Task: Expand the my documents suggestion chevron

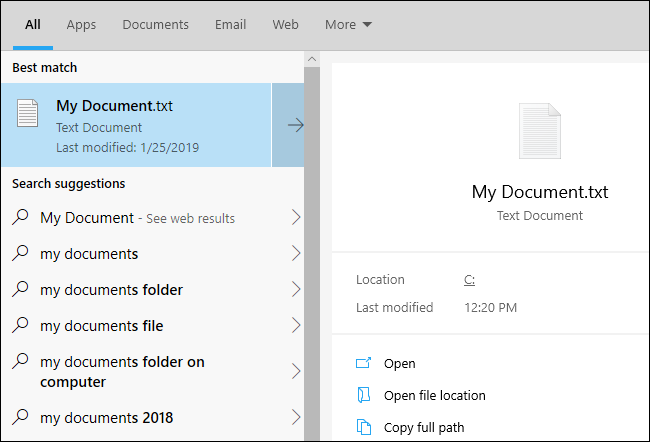Action: [296, 253]
